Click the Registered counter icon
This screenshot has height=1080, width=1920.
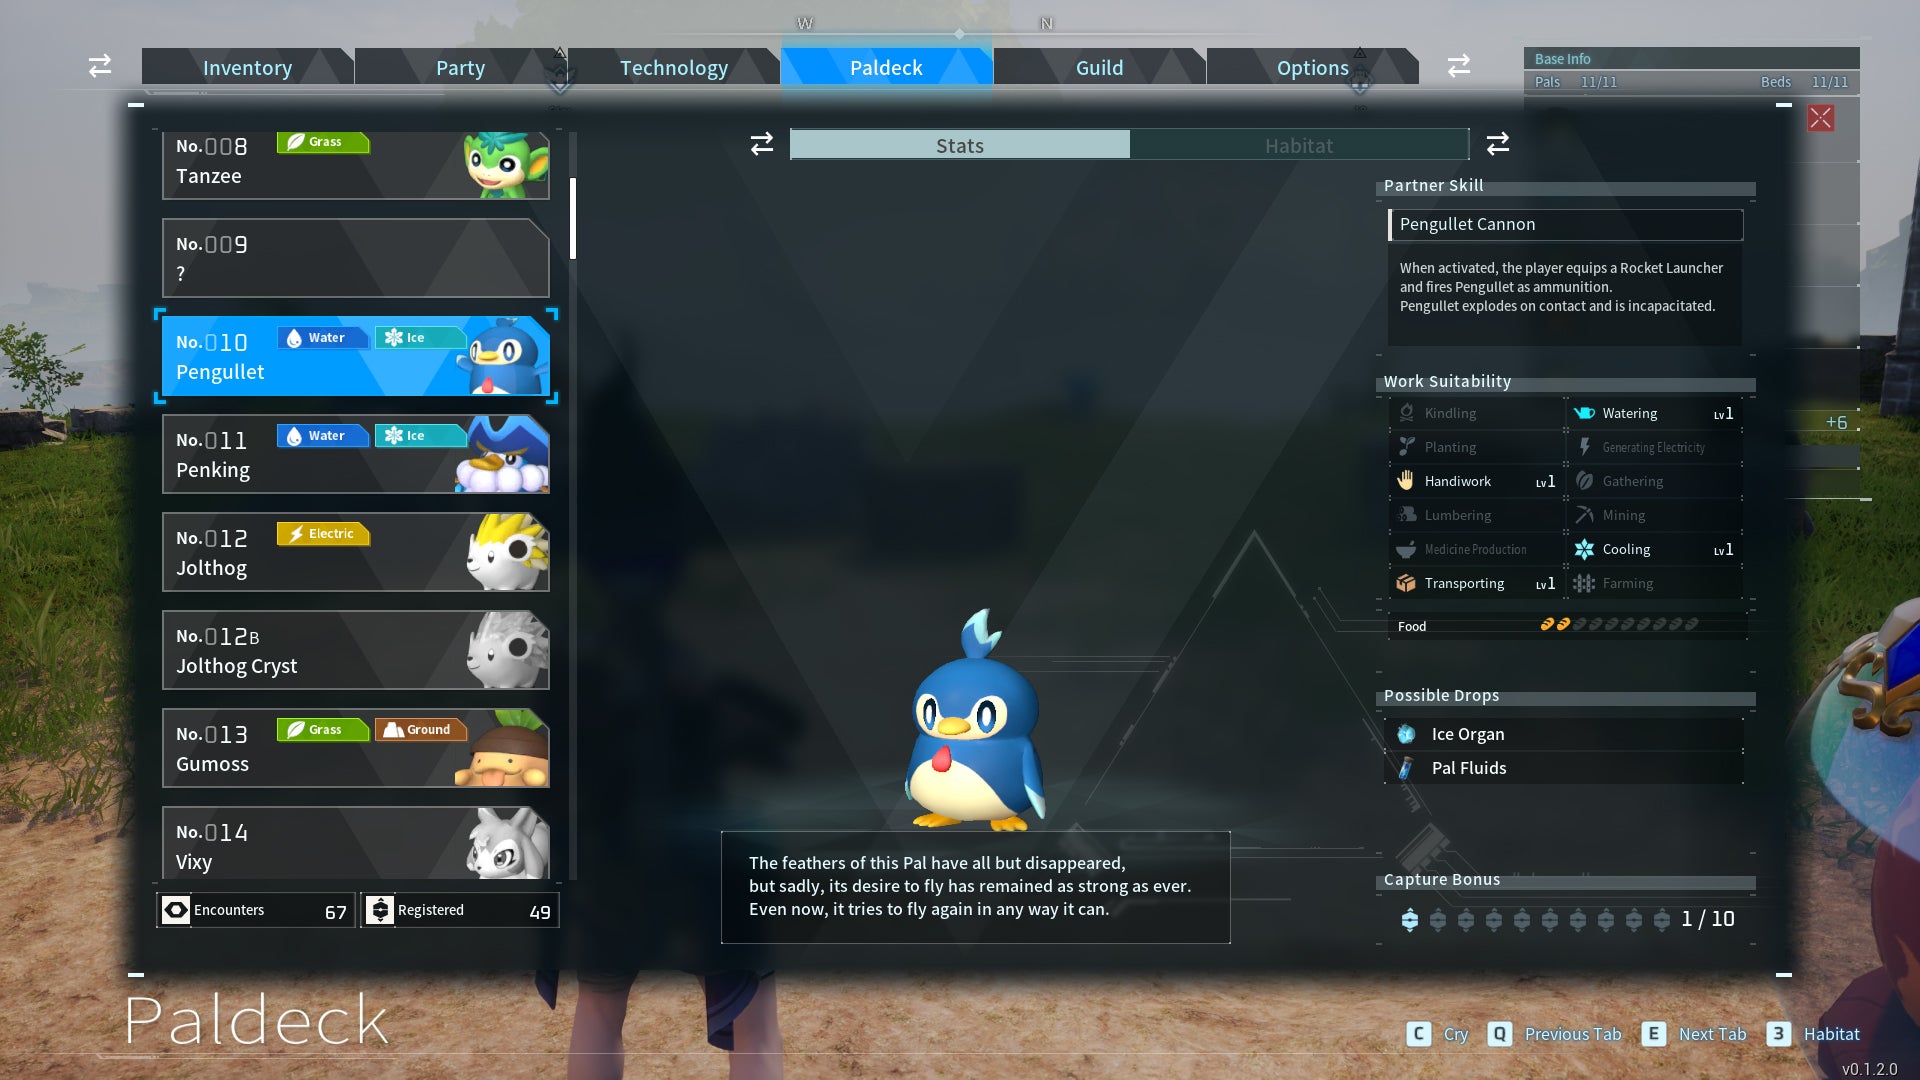pyautogui.click(x=380, y=910)
